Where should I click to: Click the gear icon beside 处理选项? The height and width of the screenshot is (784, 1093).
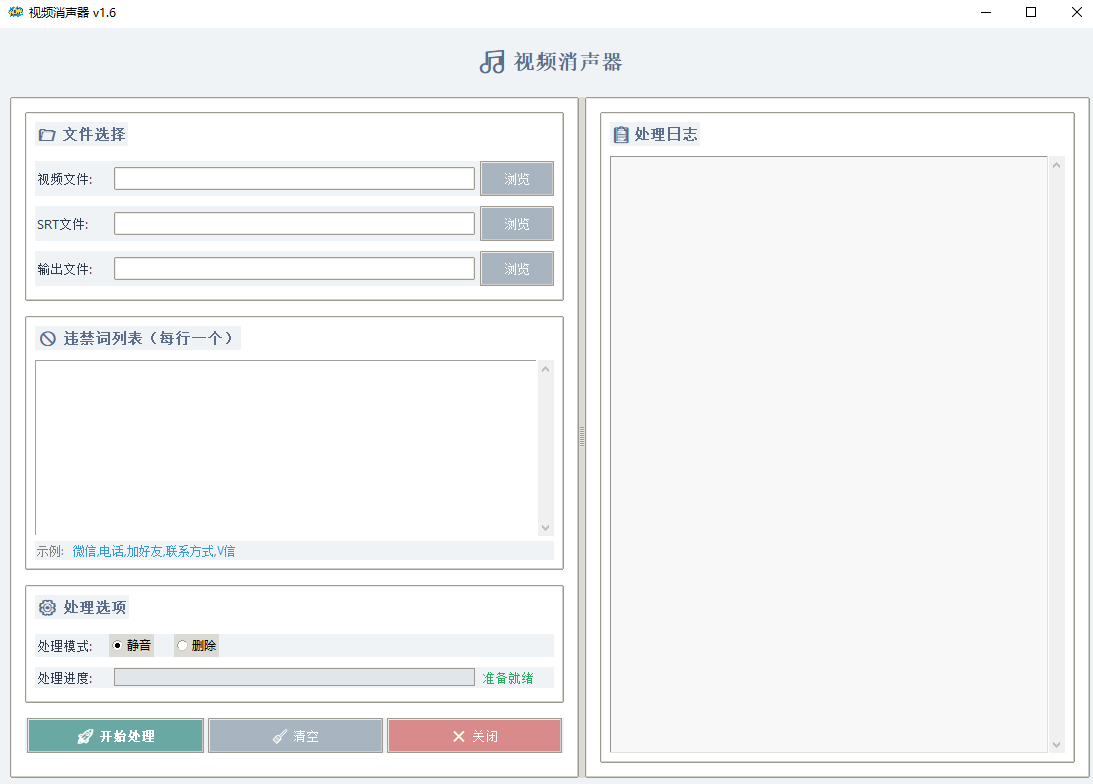coord(47,608)
